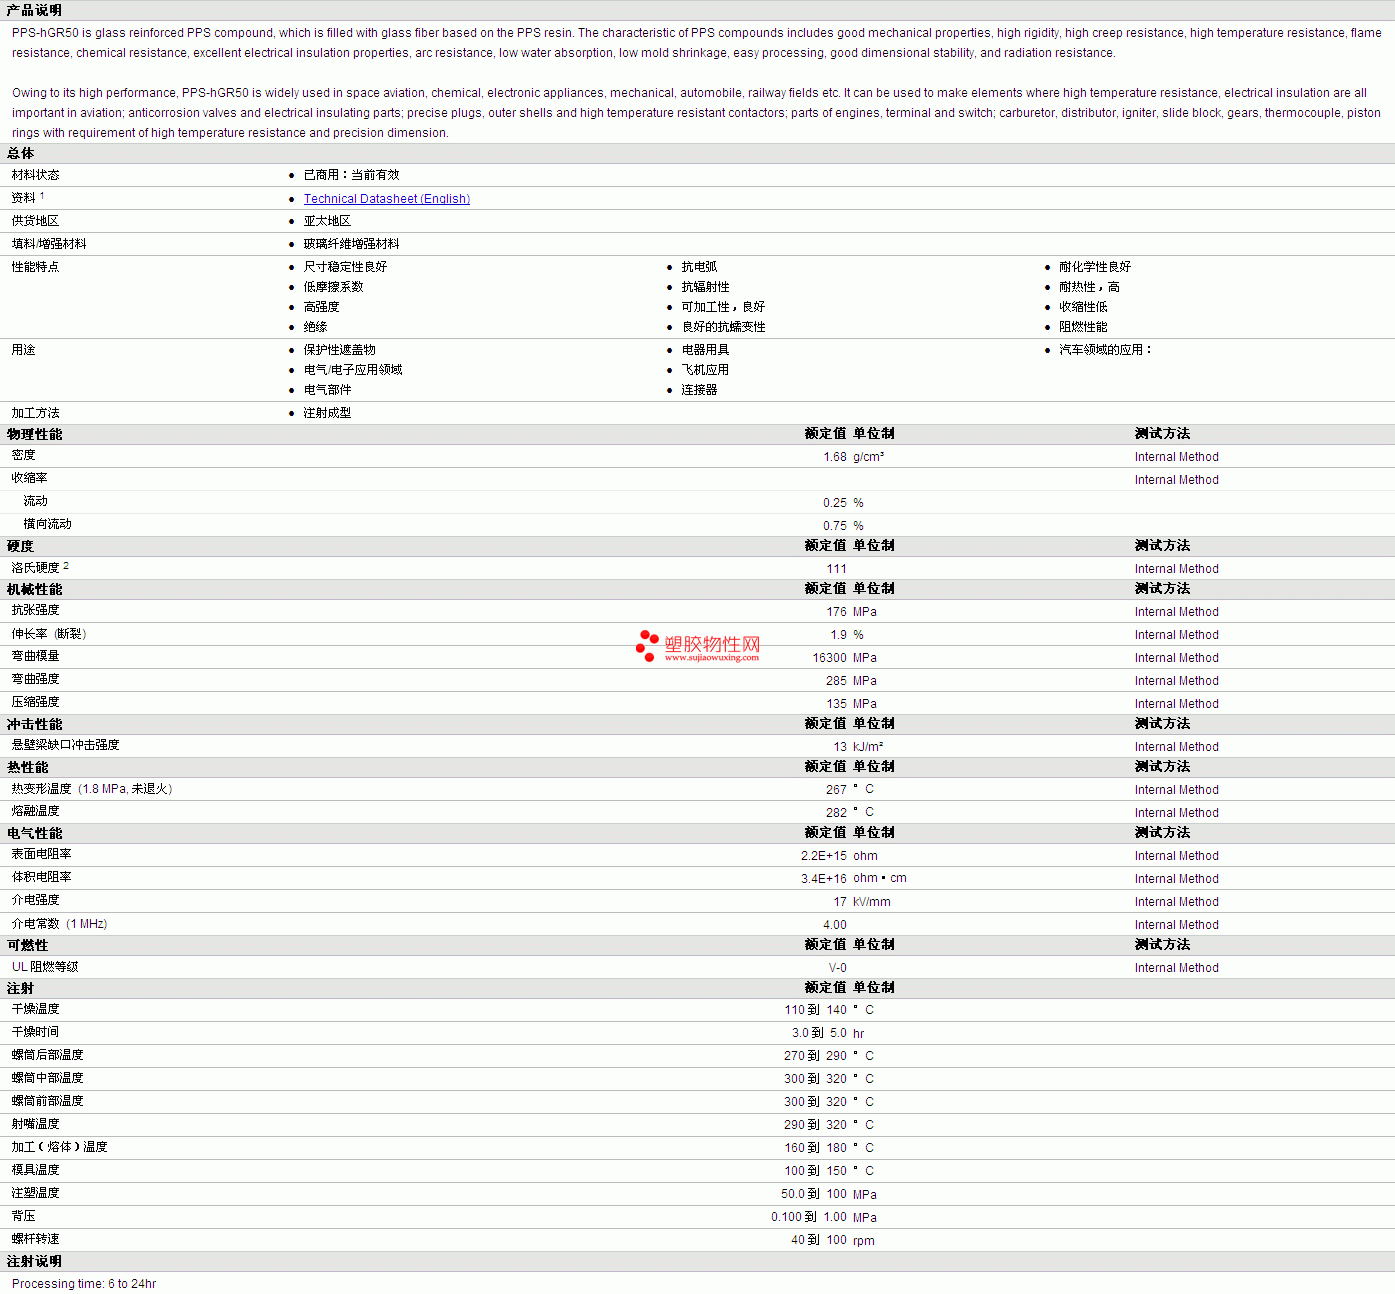Click the 注射 section header
The height and width of the screenshot is (1294, 1395).
(x=21, y=989)
